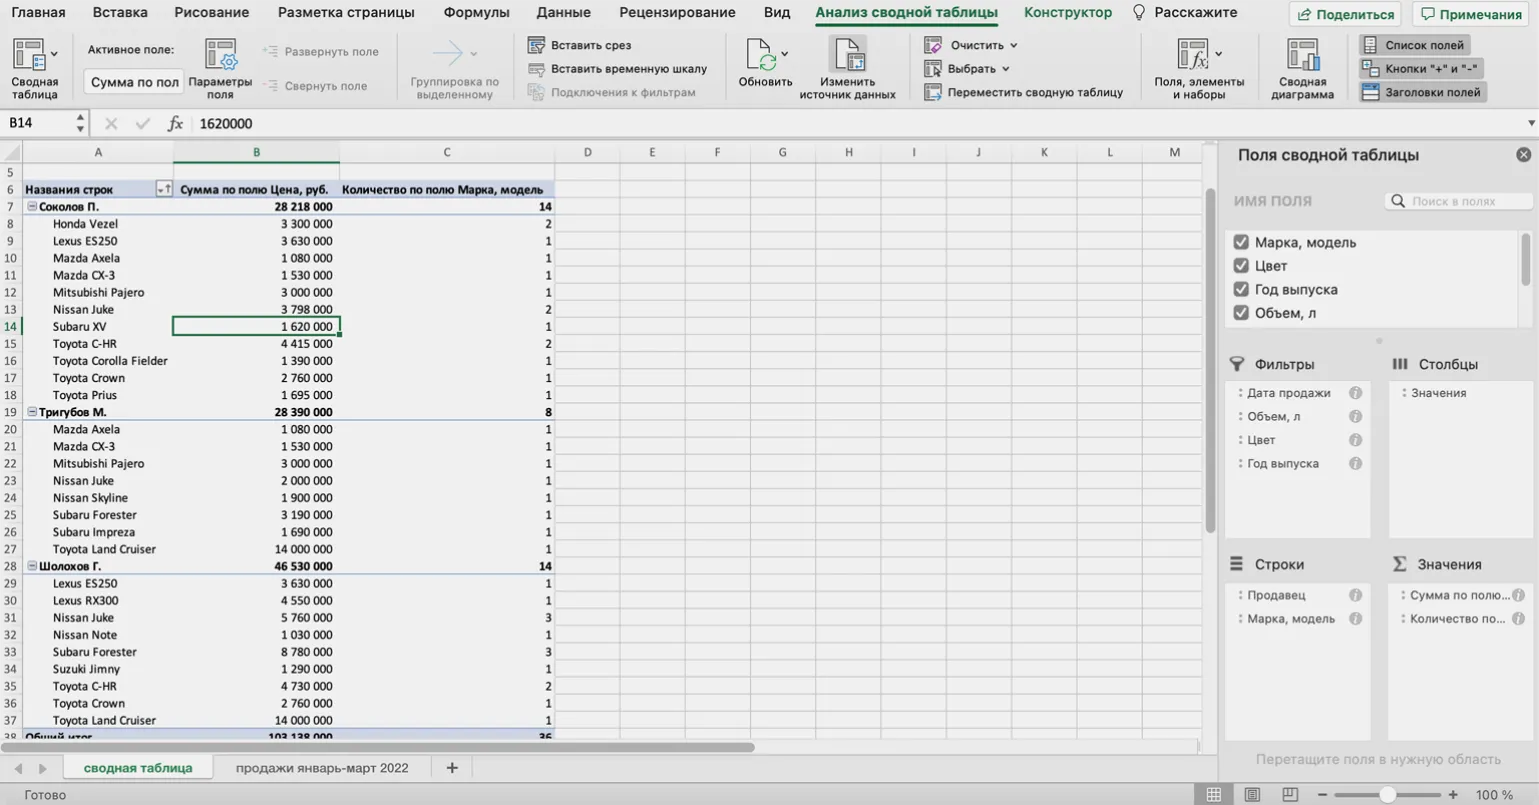This screenshot has height=805, width=1539.
Task: Click the zoom slider handle
Action: coord(1387,795)
